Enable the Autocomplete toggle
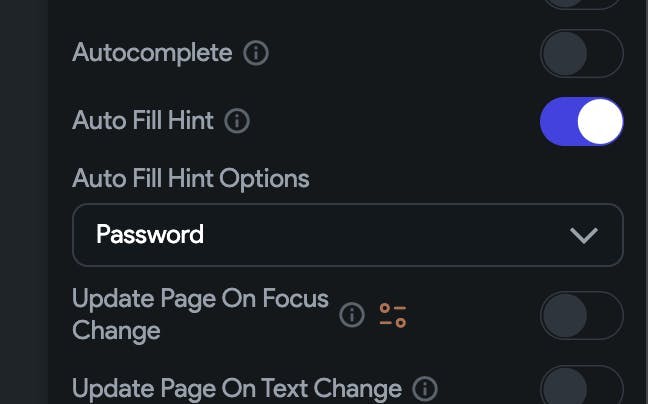 (581, 53)
